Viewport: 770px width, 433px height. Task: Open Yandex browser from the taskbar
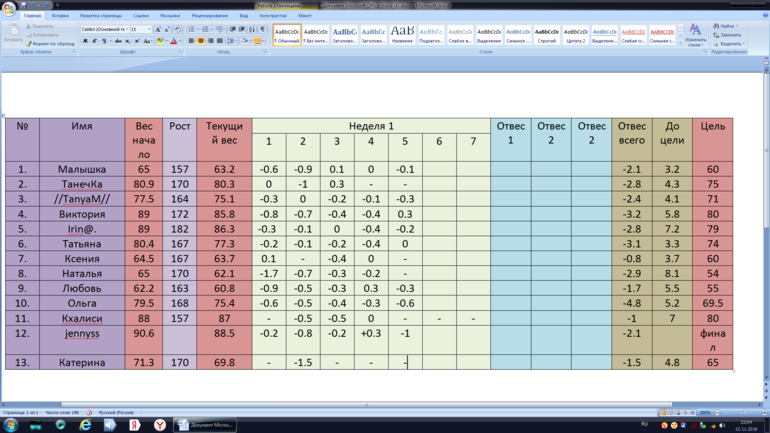[x=160, y=425]
